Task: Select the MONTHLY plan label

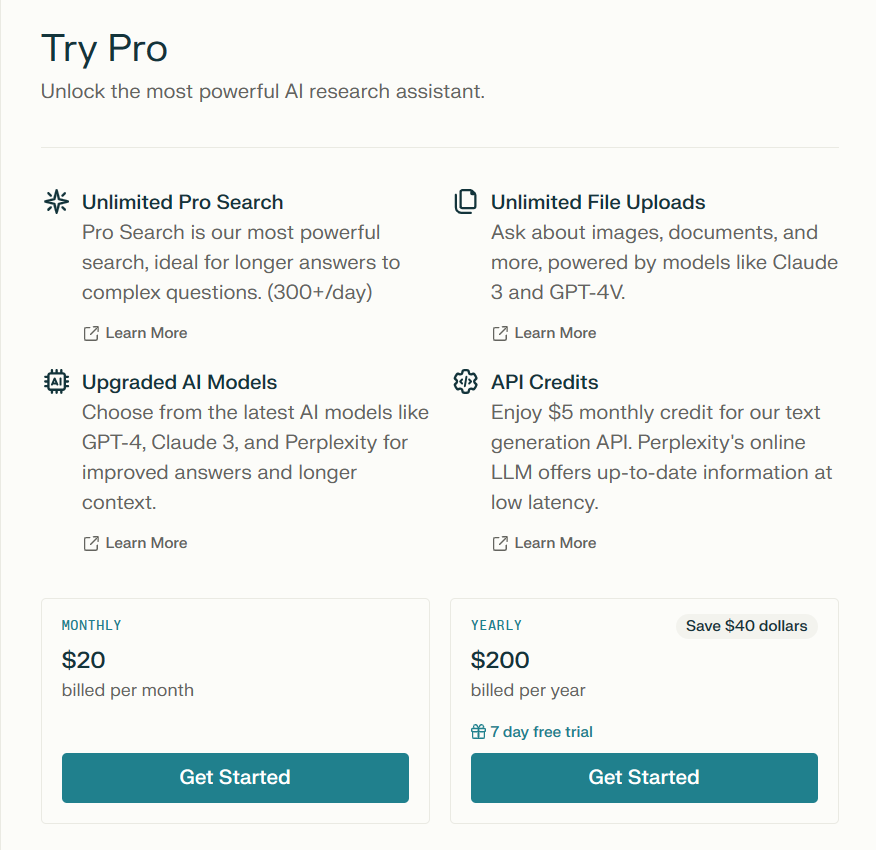Action: click(x=92, y=625)
